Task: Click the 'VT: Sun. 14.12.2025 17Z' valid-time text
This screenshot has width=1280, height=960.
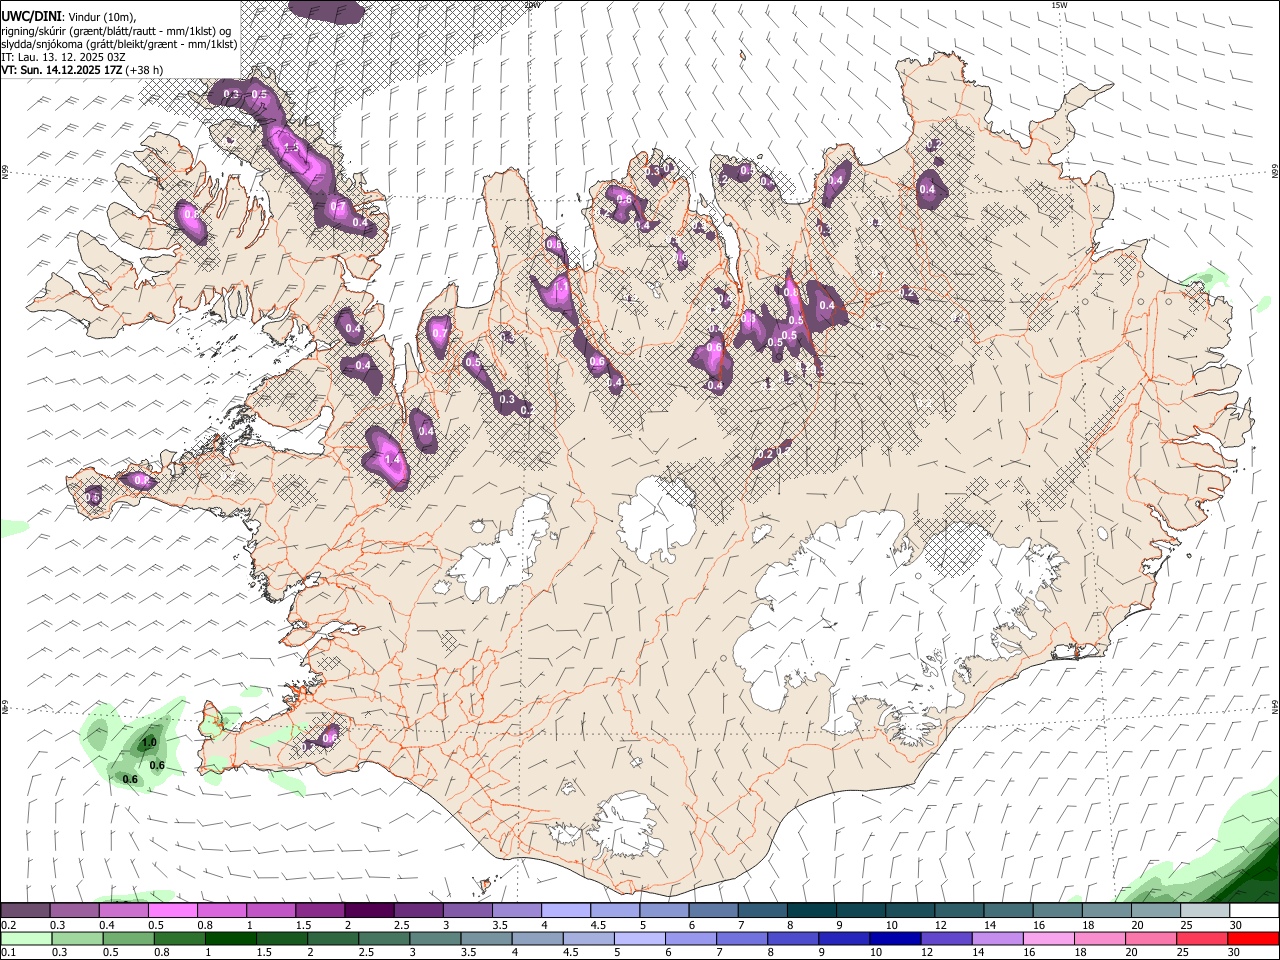Action: tap(62, 70)
